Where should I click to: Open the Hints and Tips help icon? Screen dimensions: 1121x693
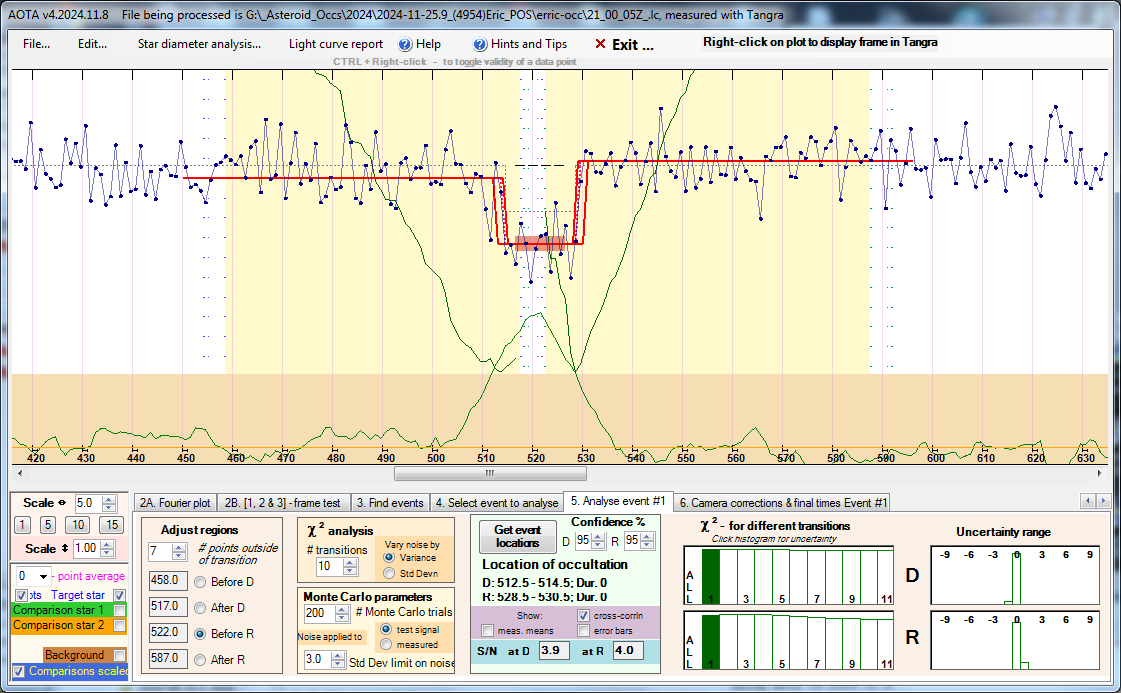tap(480, 44)
